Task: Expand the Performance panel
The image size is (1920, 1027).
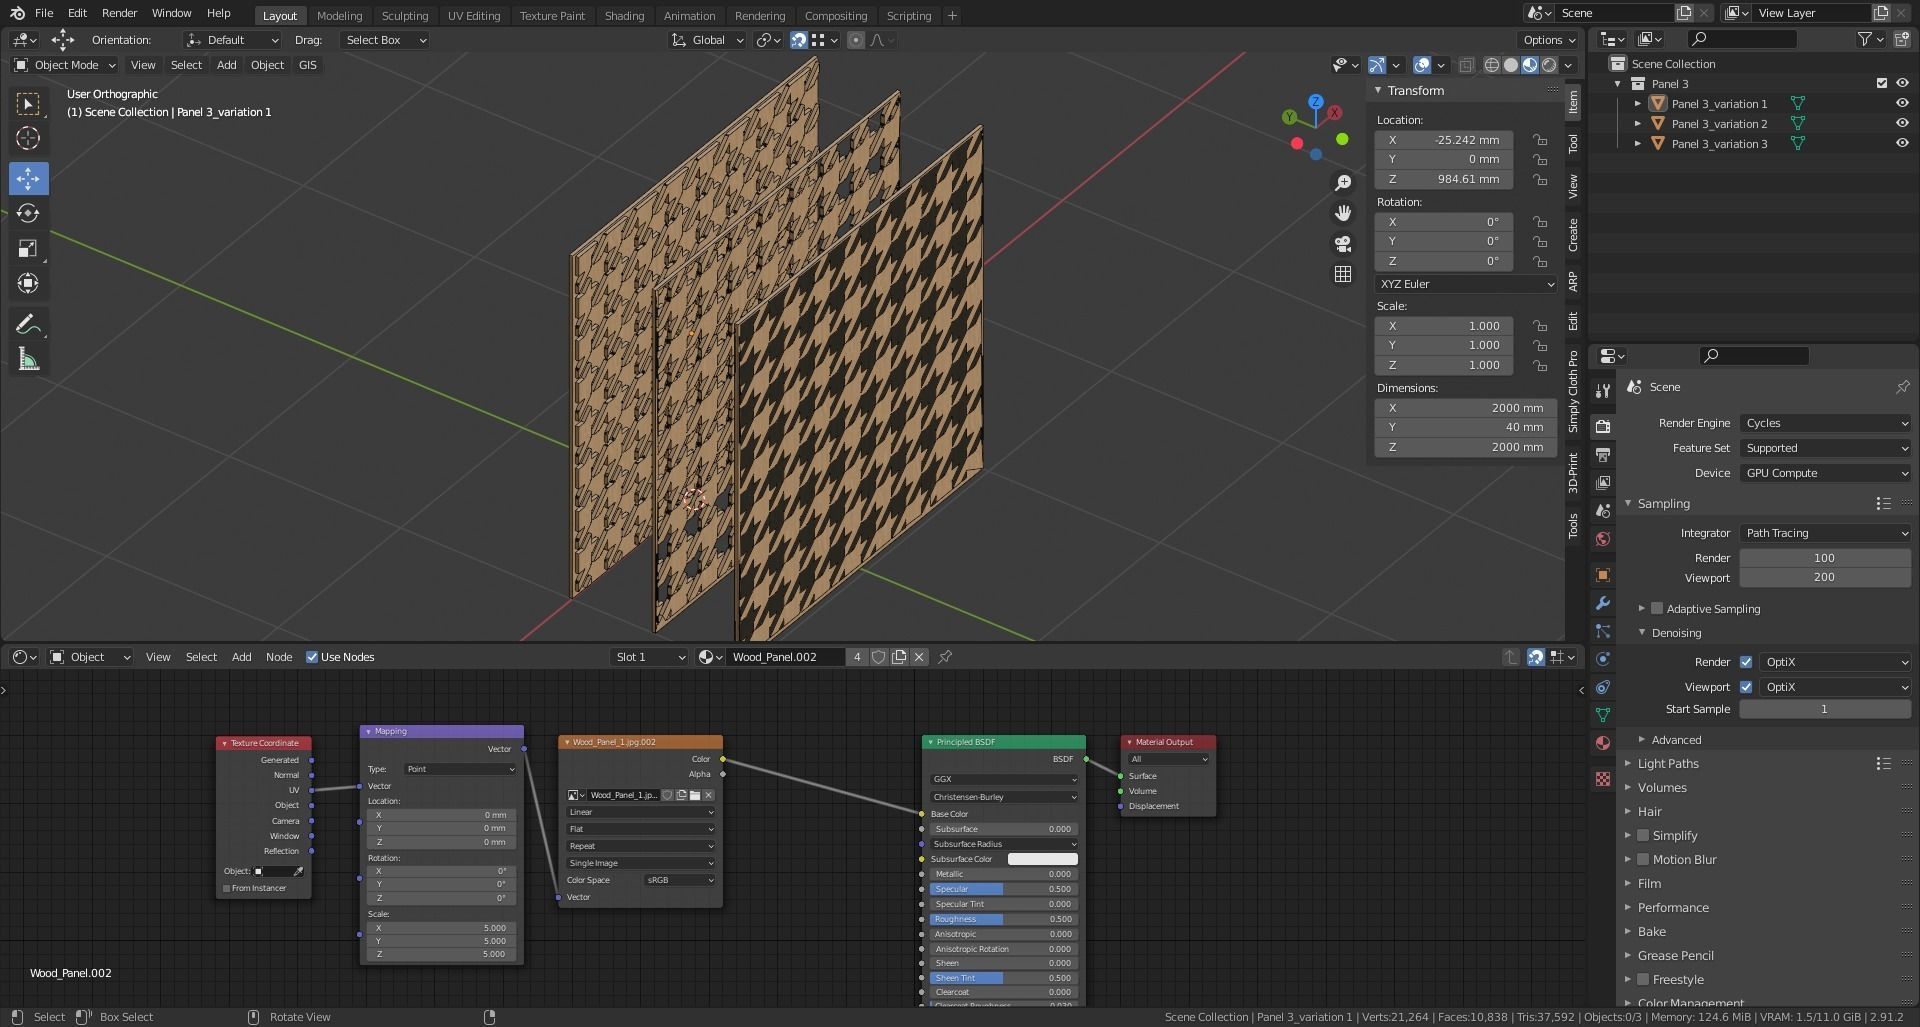Action: (x=1673, y=907)
